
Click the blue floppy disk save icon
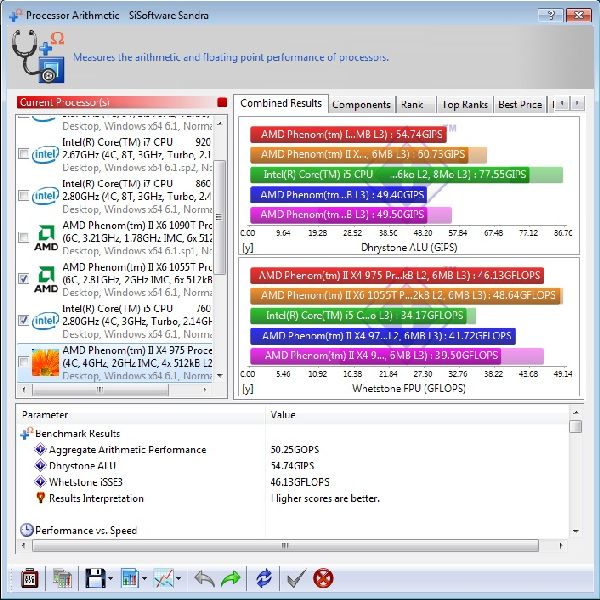[x=94, y=578]
